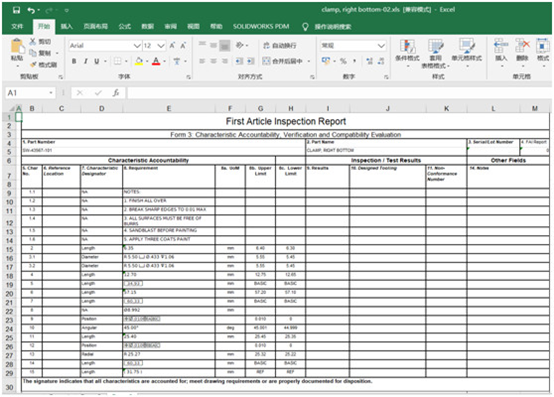Click the Percent Style button
The height and width of the screenshot is (397, 554).
343,61
